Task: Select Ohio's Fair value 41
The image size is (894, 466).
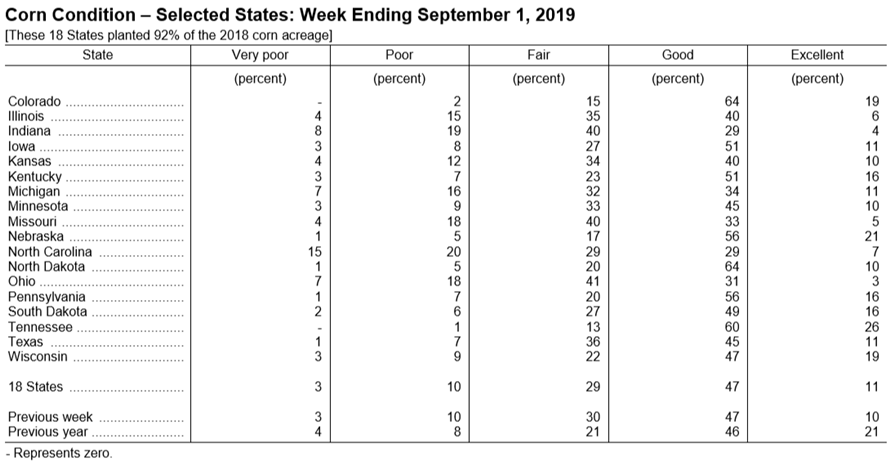Action: point(592,281)
